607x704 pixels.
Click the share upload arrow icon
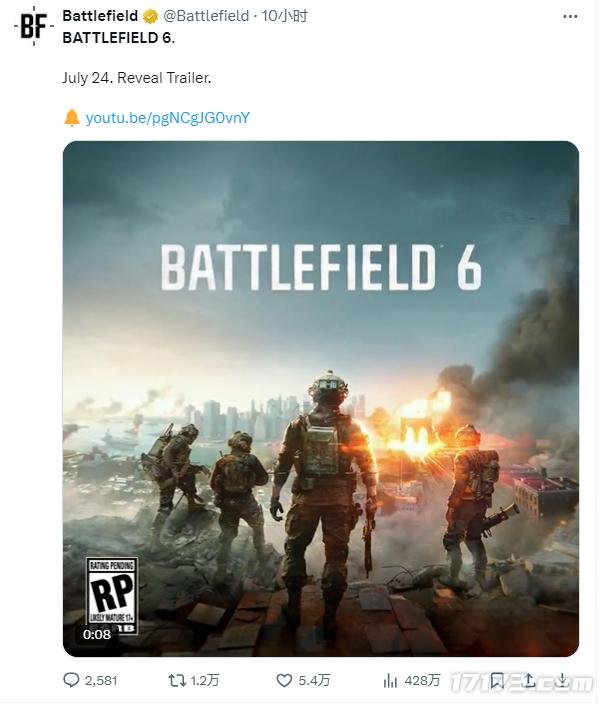tap(529, 680)
